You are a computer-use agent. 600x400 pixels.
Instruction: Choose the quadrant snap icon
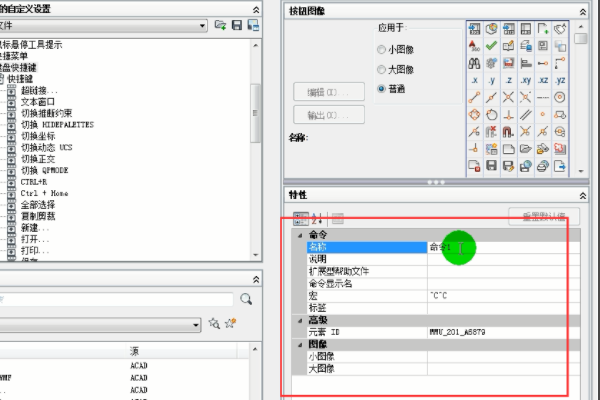coord(474,114)
